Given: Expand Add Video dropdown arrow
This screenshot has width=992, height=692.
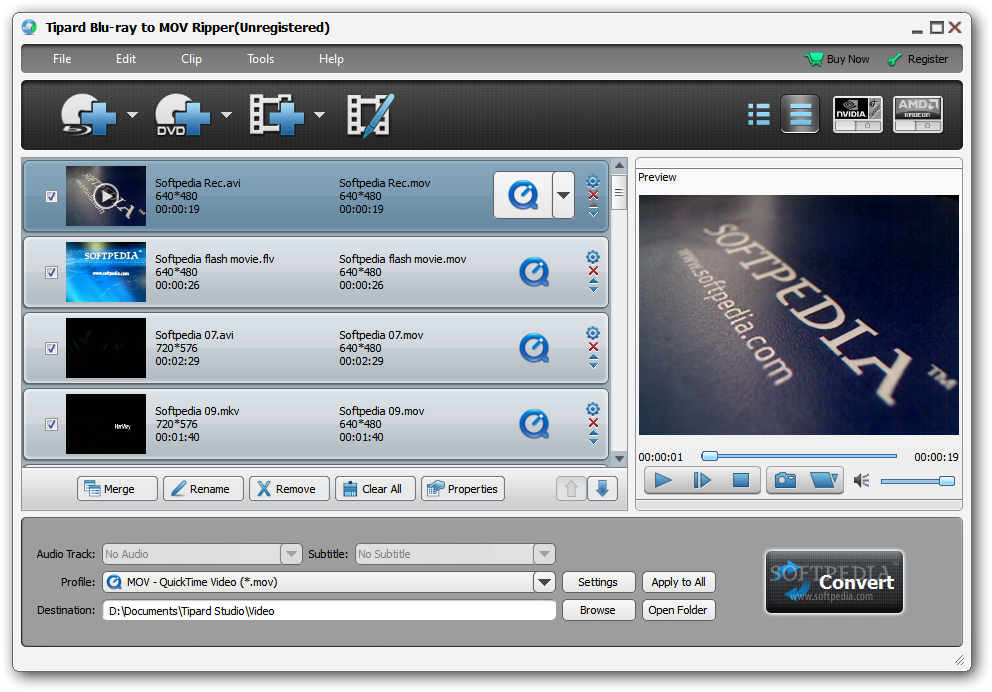Looking at the screenshot, I should coord(319,115).
